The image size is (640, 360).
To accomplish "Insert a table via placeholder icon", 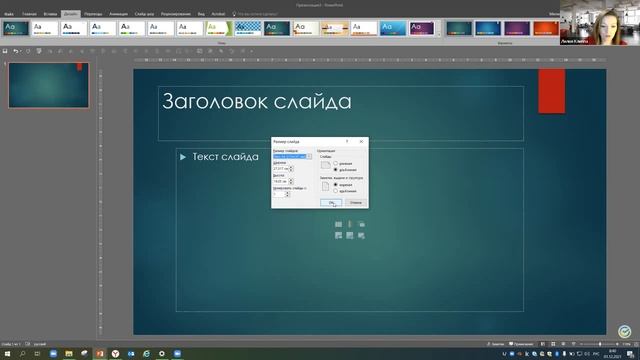I will tap(338, 224).
